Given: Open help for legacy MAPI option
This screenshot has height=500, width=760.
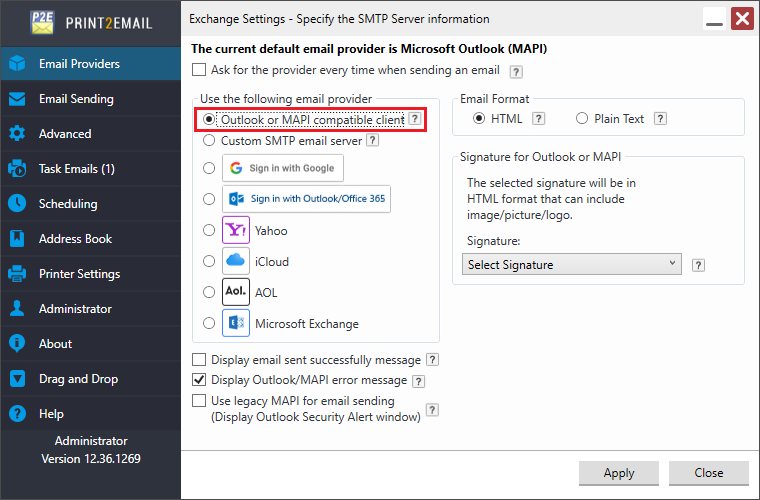Looking at the screenshot, I should click(432, 410).
